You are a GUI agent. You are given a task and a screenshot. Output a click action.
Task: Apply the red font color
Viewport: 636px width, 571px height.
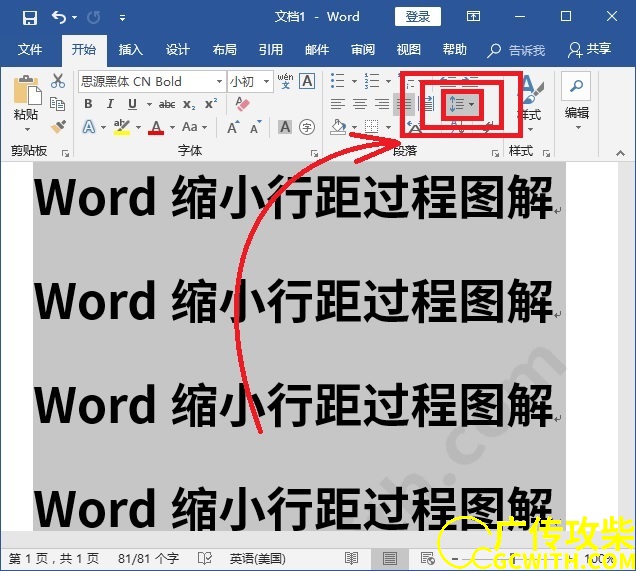coord(156,127)
